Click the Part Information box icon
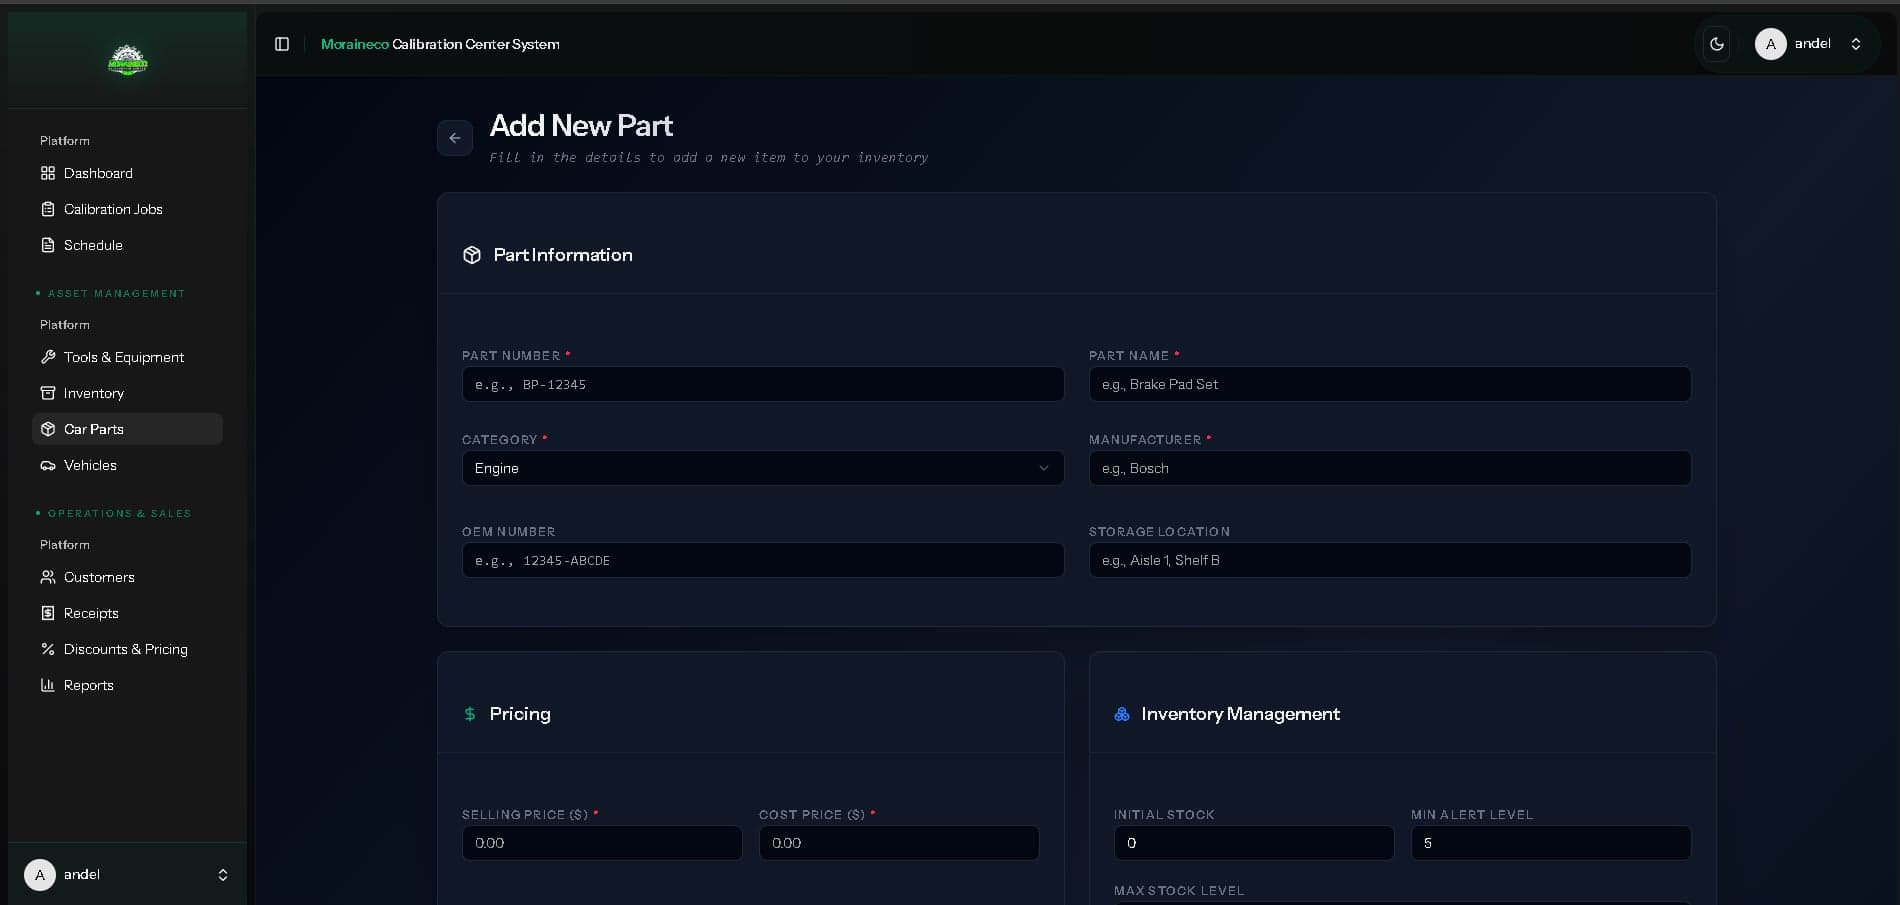The width and height of the screenshot is (1900, 905). tap(472, 255)
